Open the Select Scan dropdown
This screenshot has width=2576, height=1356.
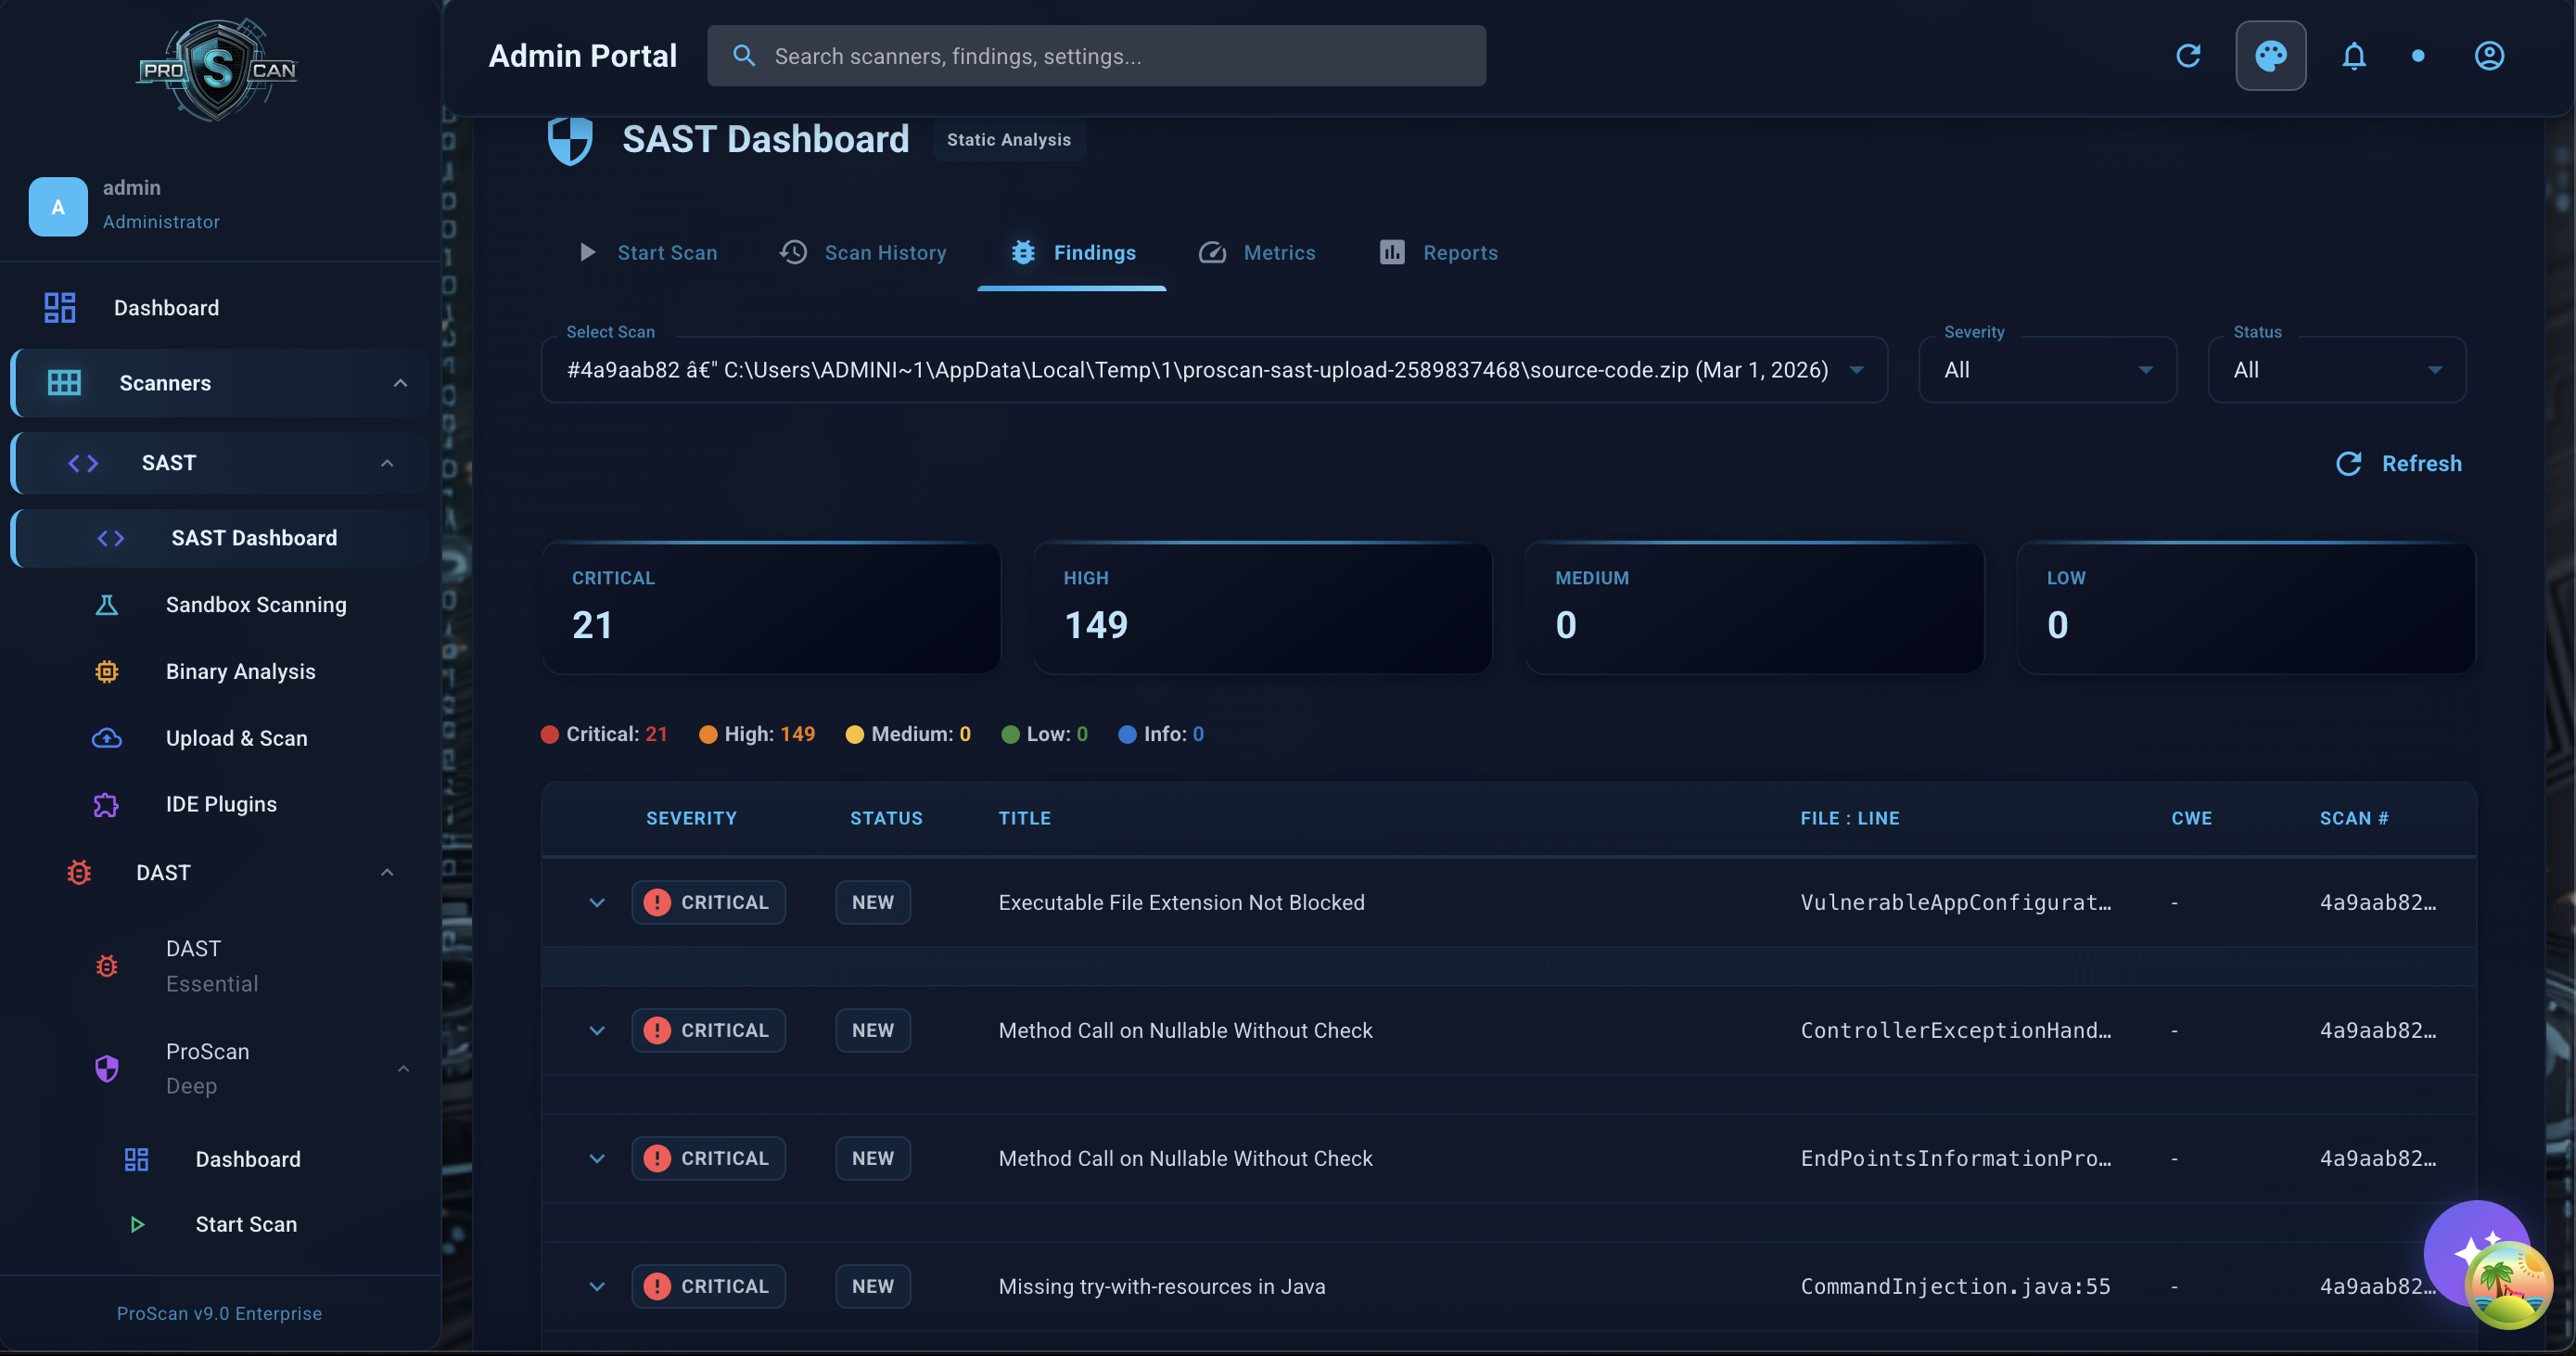point(1213,370)
